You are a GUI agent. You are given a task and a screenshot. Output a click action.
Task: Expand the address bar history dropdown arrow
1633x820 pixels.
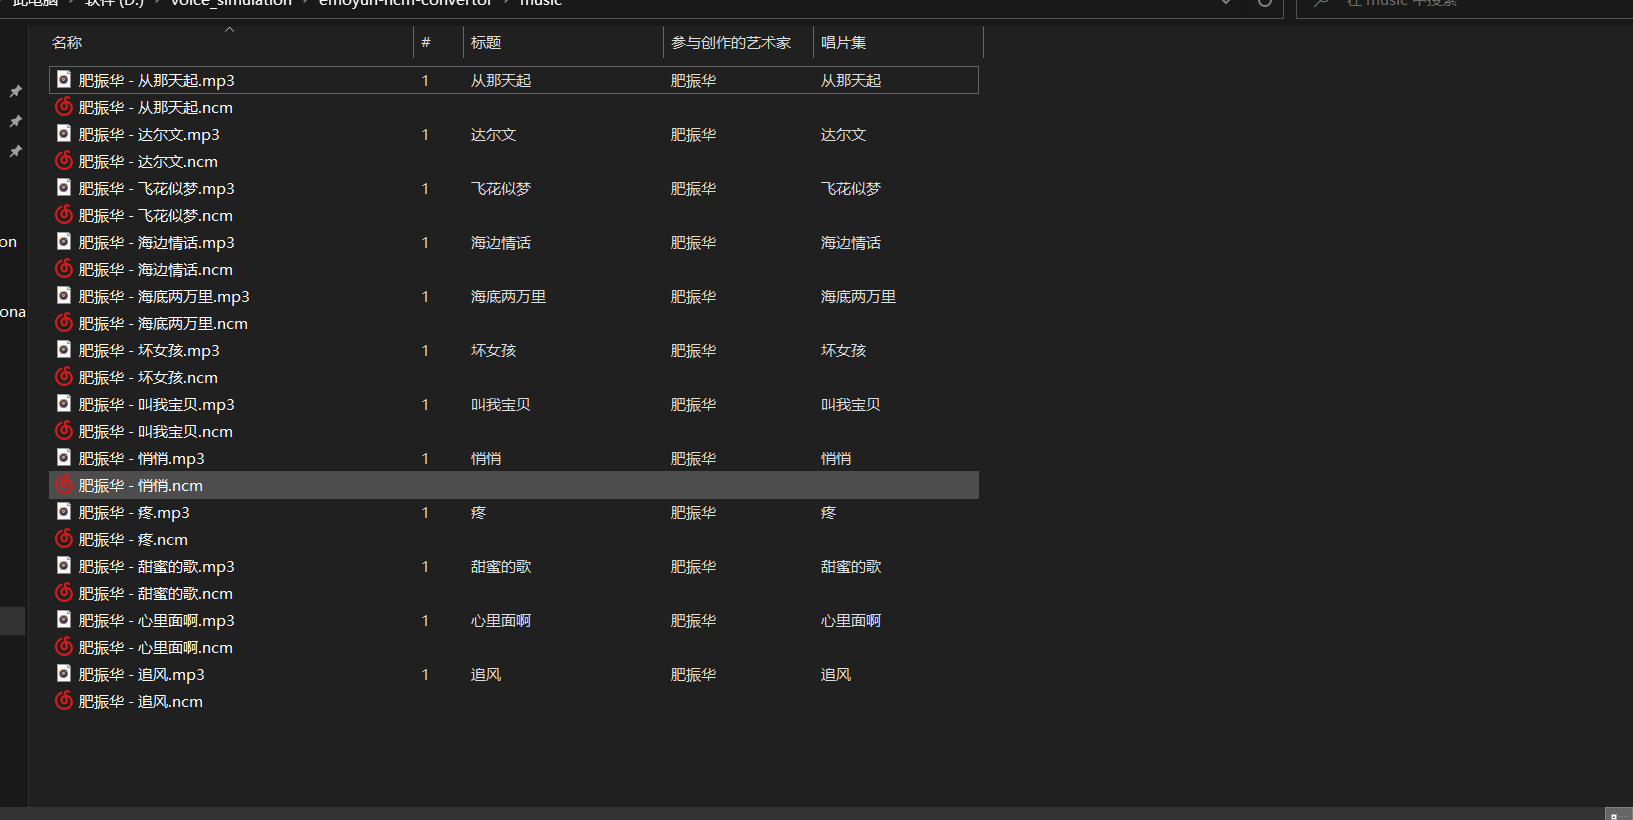(1226, 4)
